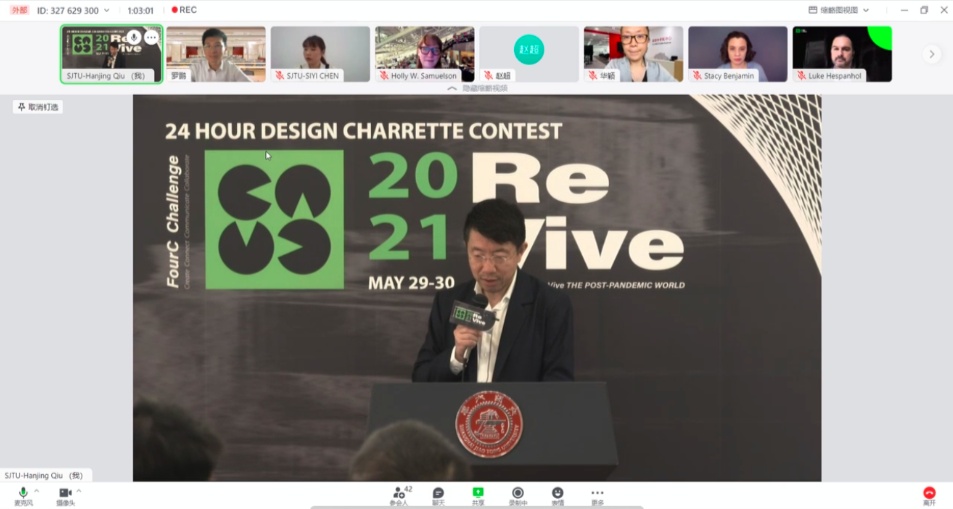
Task: Open the participants list (42)
Action: point(399,494)
